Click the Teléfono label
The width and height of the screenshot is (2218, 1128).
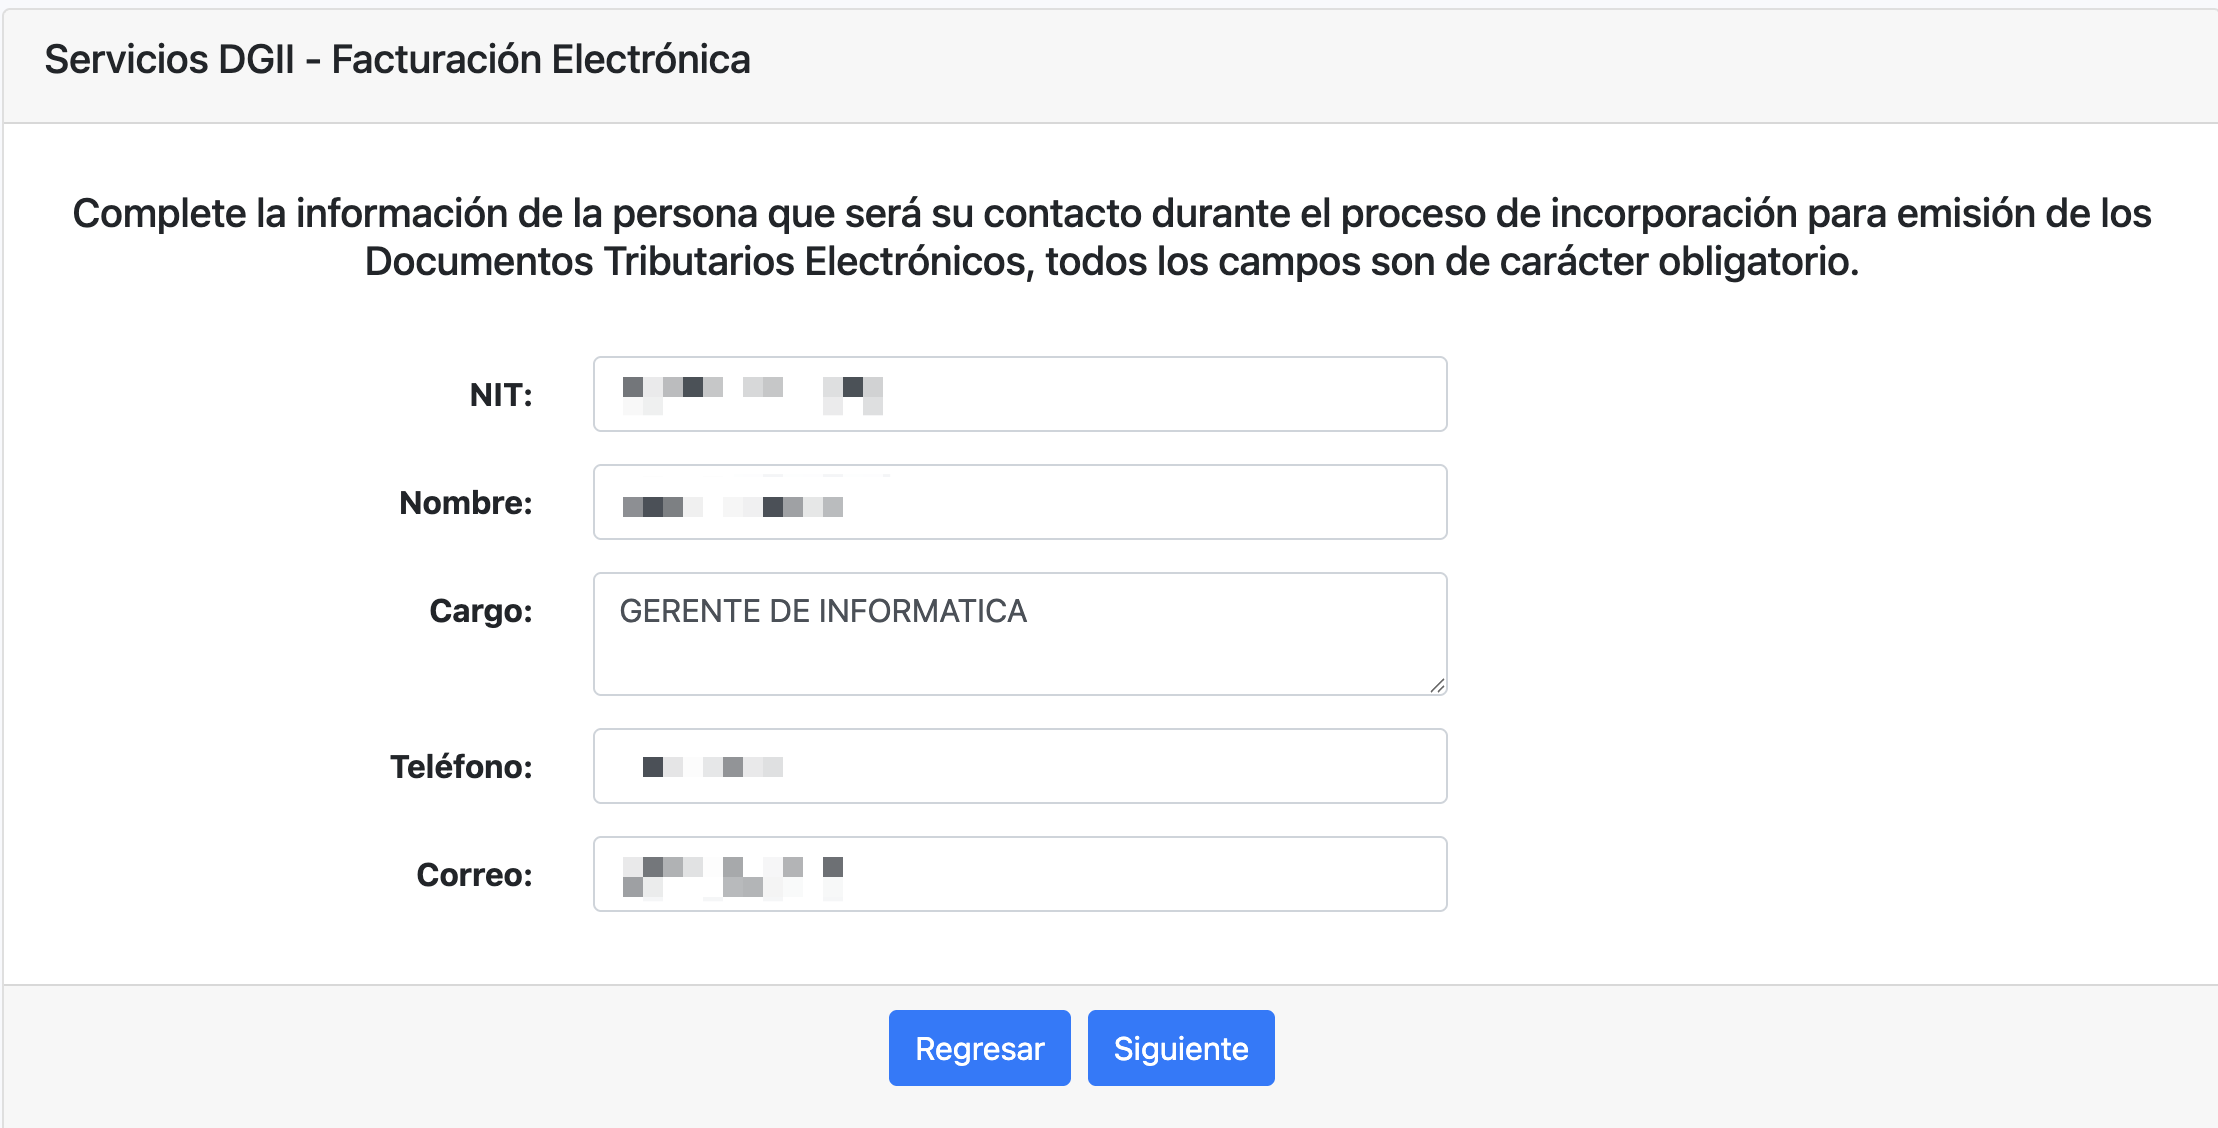pyautogui.click(x=463, y=766)
